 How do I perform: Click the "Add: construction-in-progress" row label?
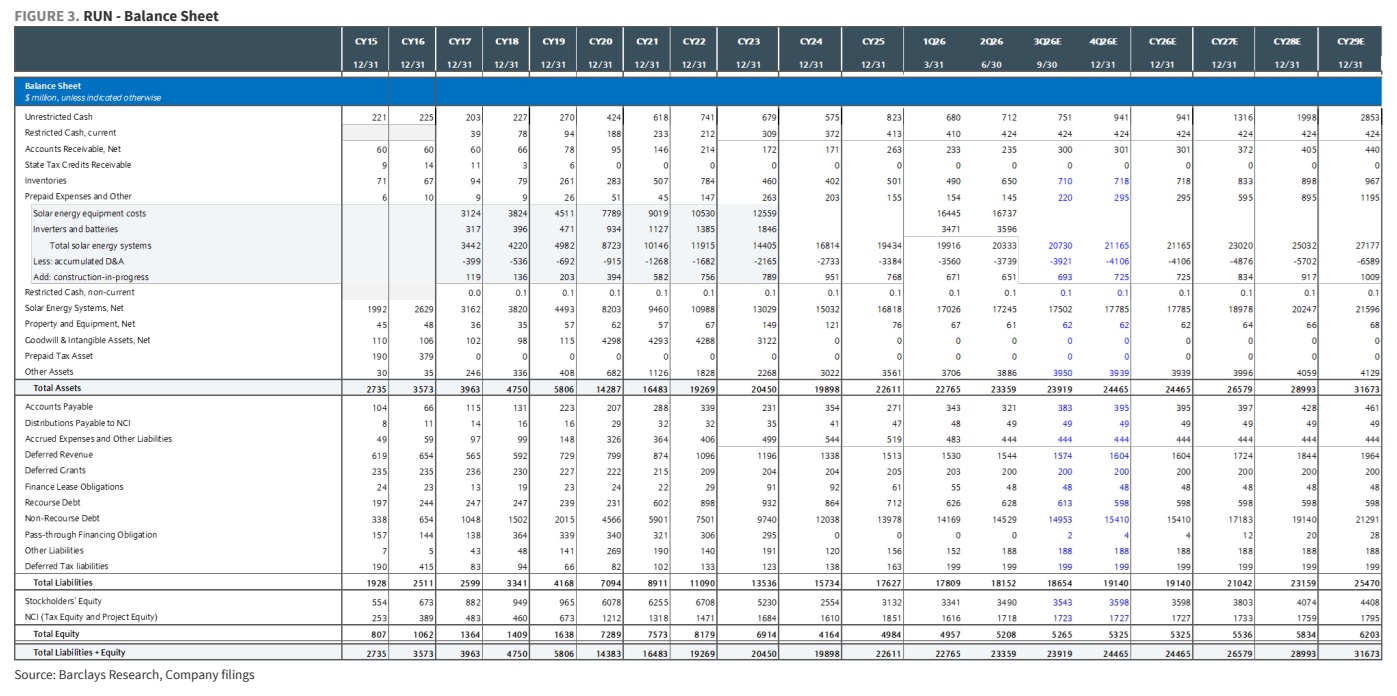tap(91, 277)
